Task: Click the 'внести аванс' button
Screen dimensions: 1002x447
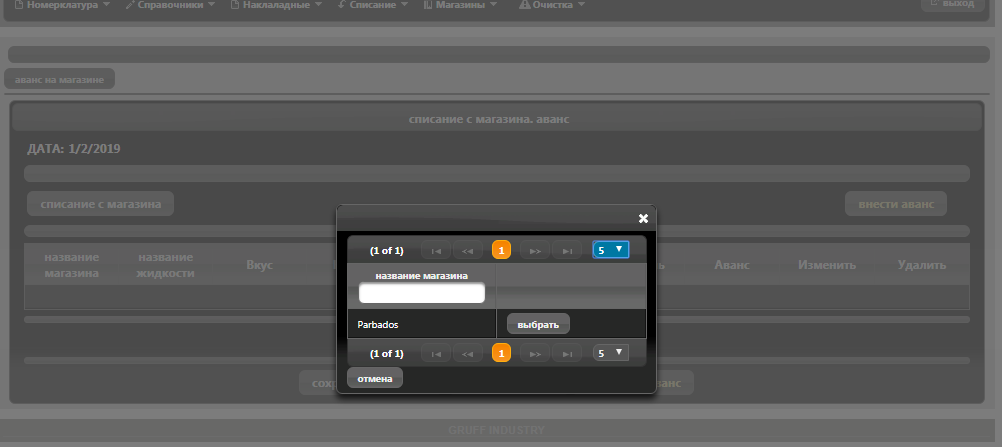Action: point(896,203)
